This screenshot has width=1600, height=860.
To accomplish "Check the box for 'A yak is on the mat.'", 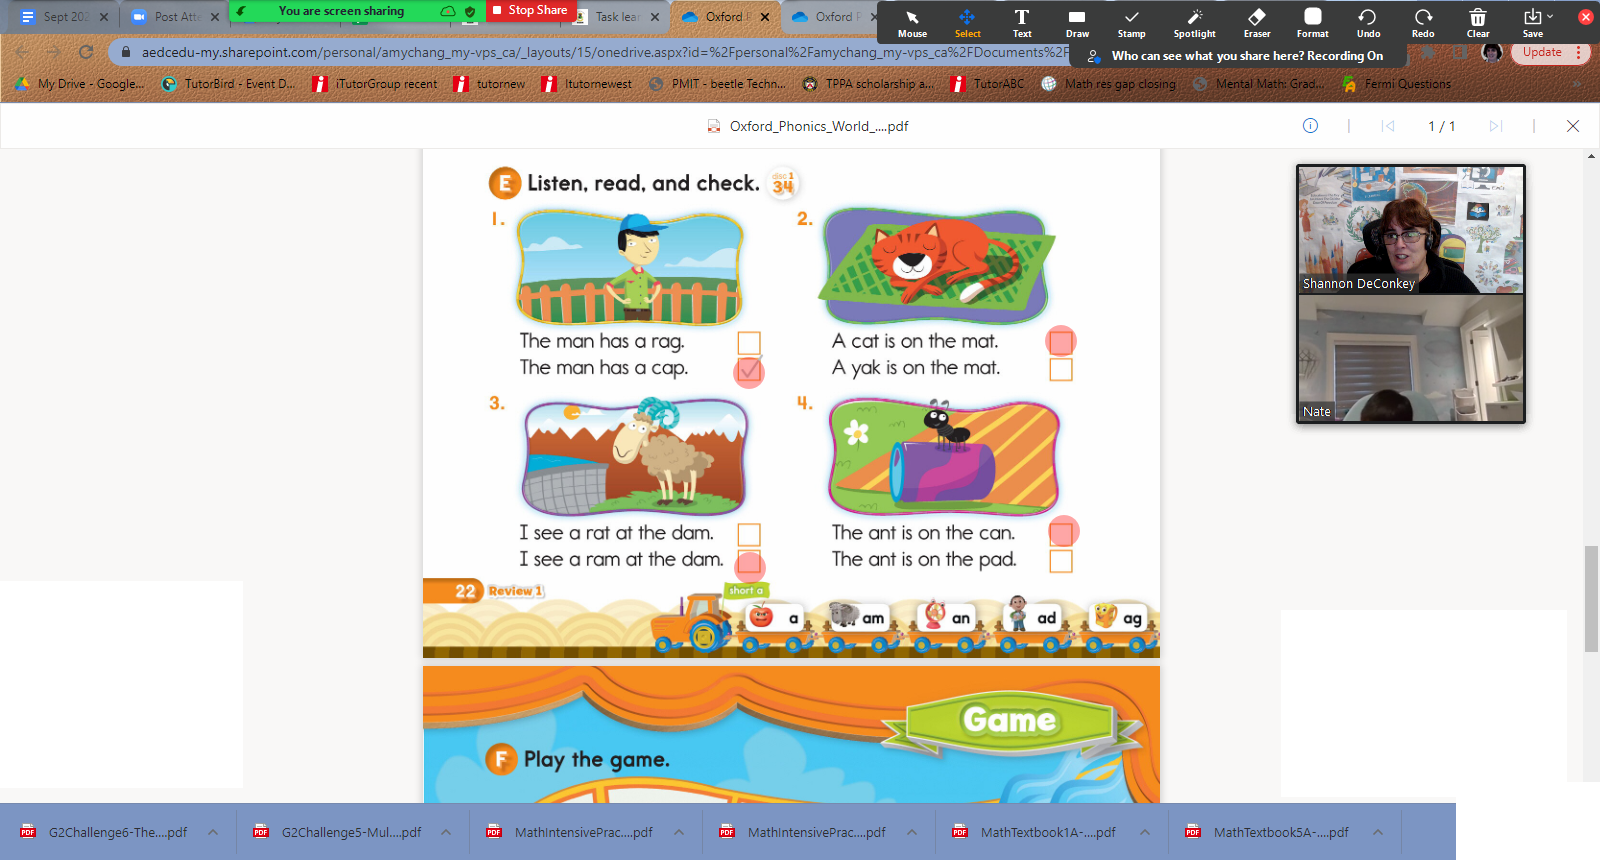I will pos(1061,369).
